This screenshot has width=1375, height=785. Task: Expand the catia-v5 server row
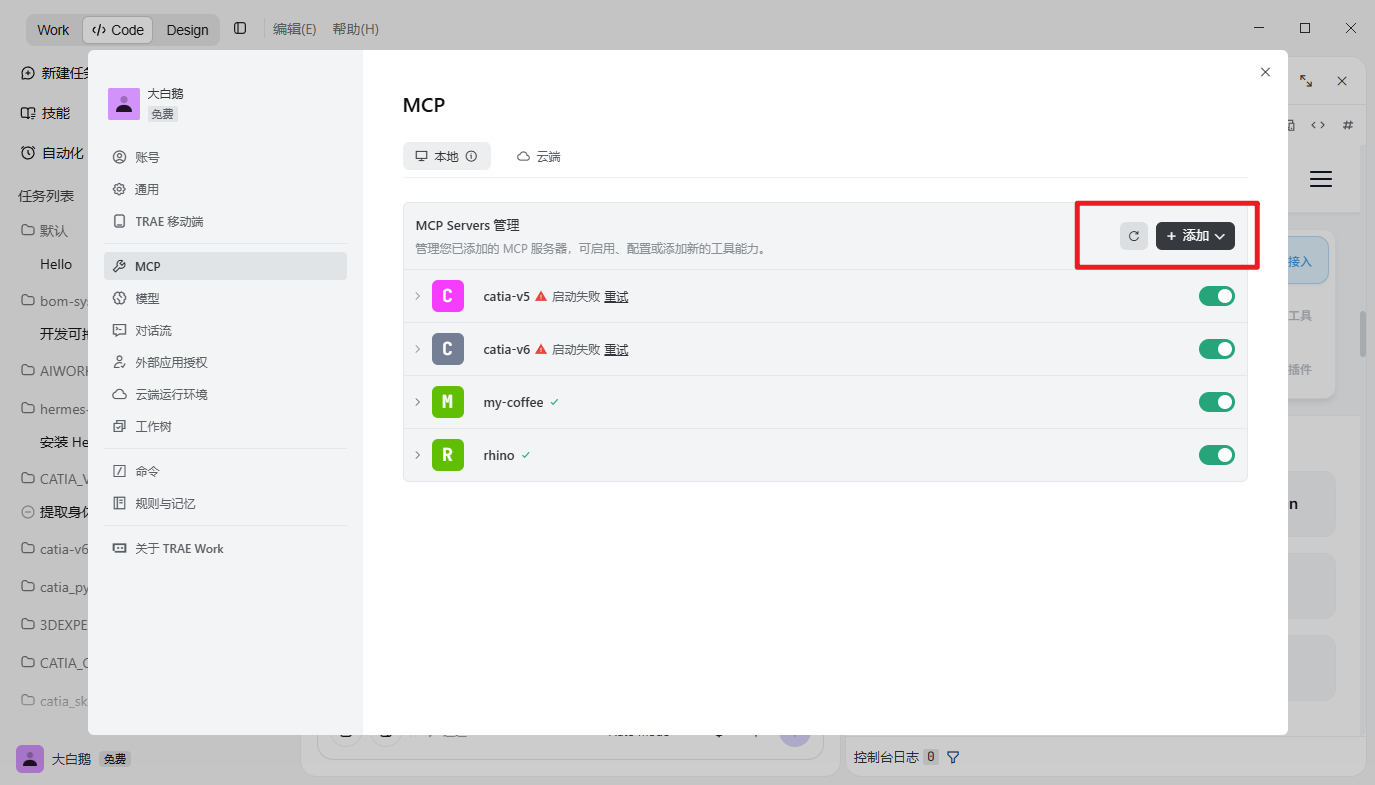(418, 296)
